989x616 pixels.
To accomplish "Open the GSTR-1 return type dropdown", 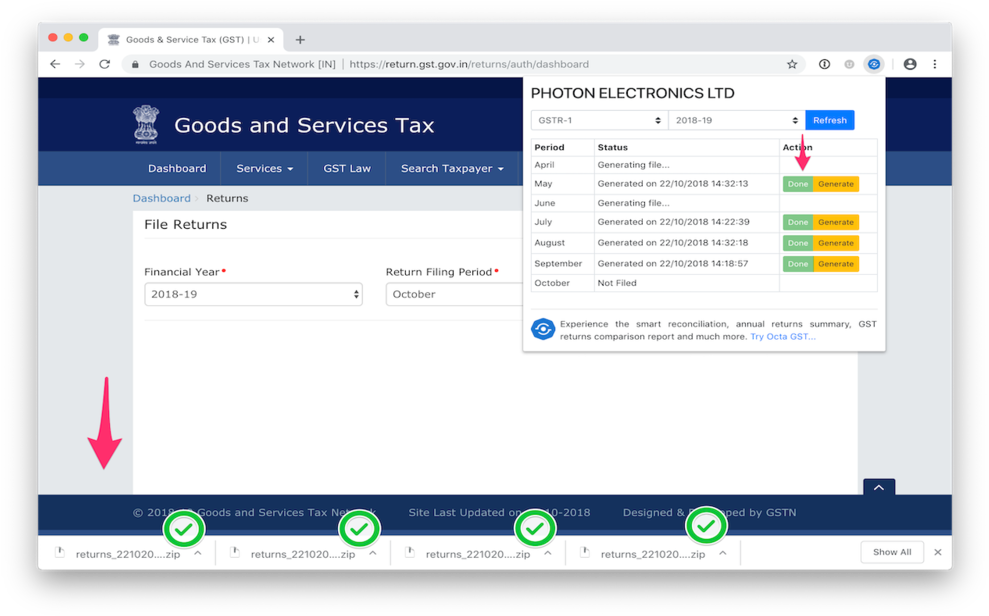I will pos(597,119).
